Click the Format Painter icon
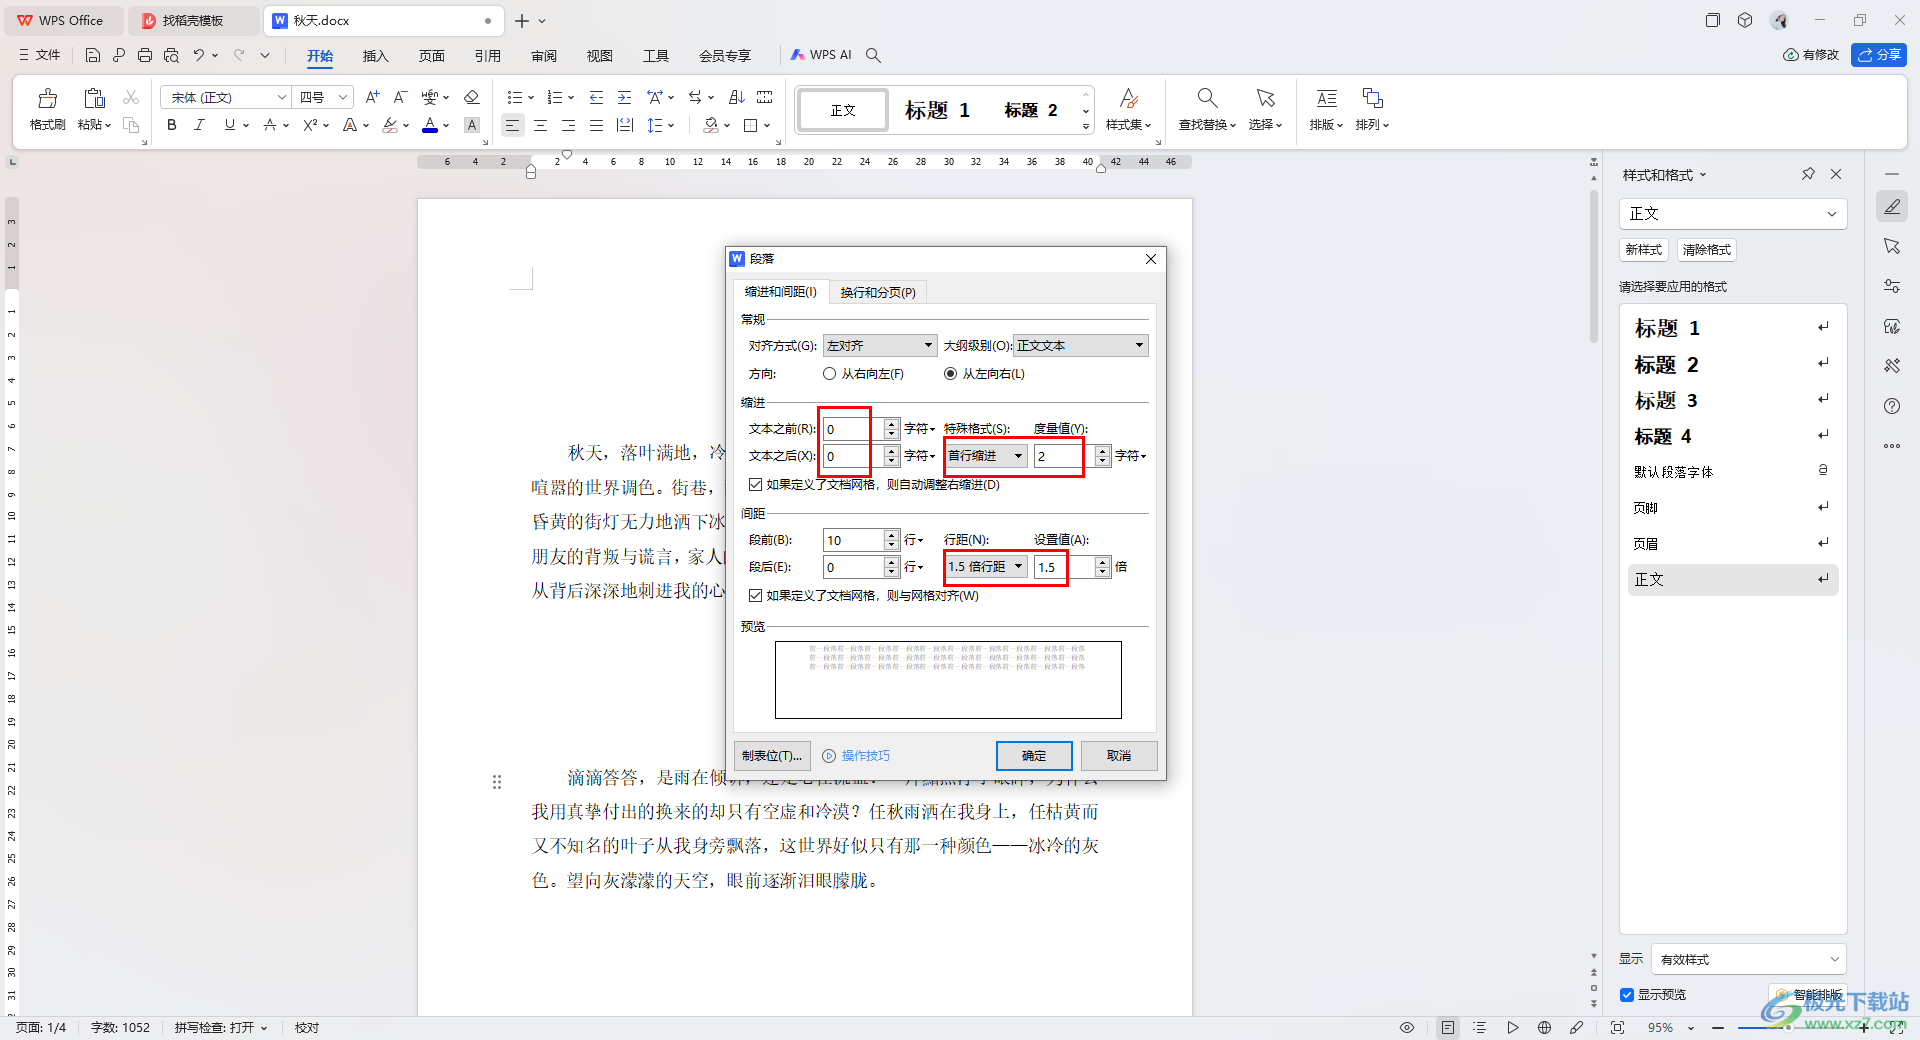 coord(47,98)
